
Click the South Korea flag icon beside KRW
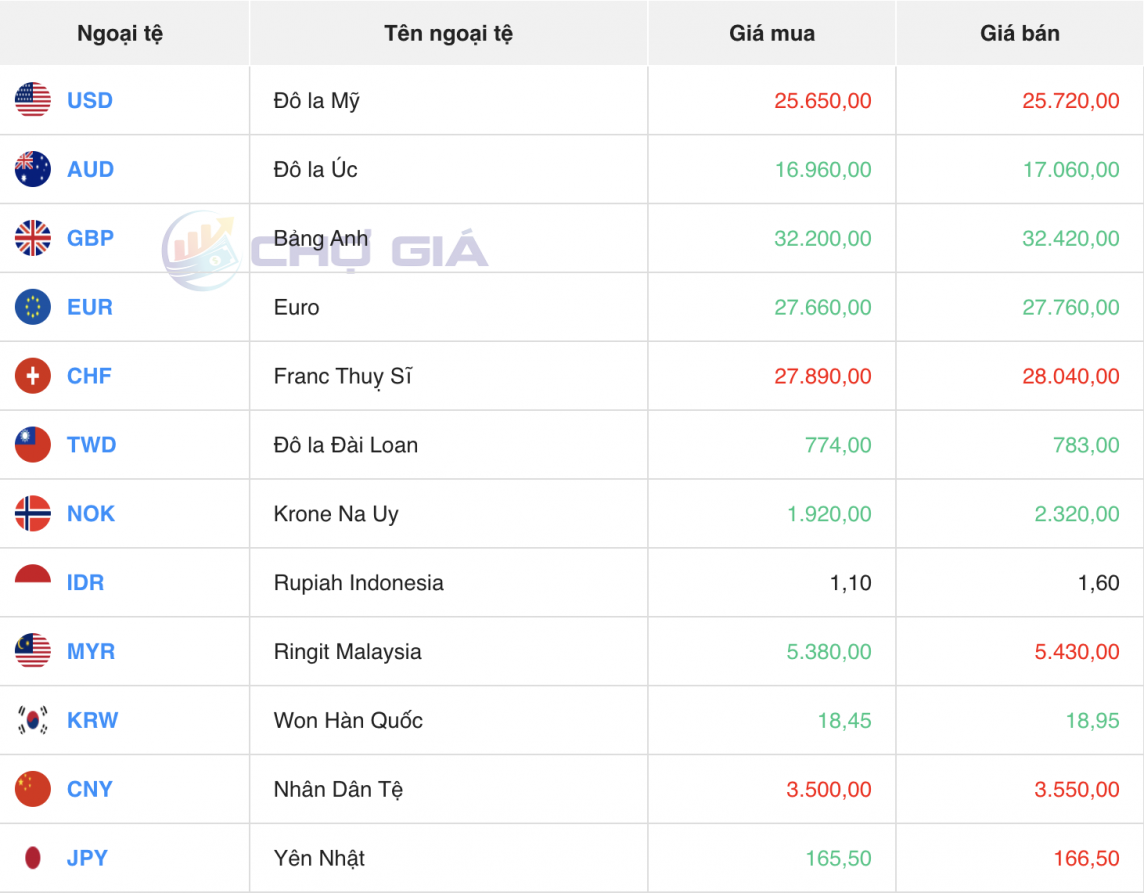click(32, 720)
